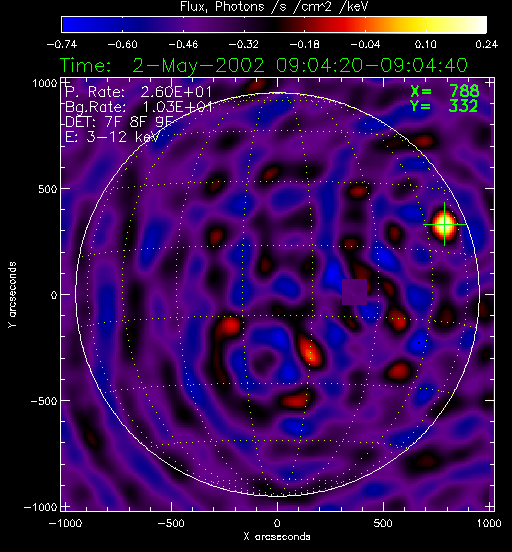Click the purple square mask near center
Screen dimensions: 512x552
click(355, 292)
